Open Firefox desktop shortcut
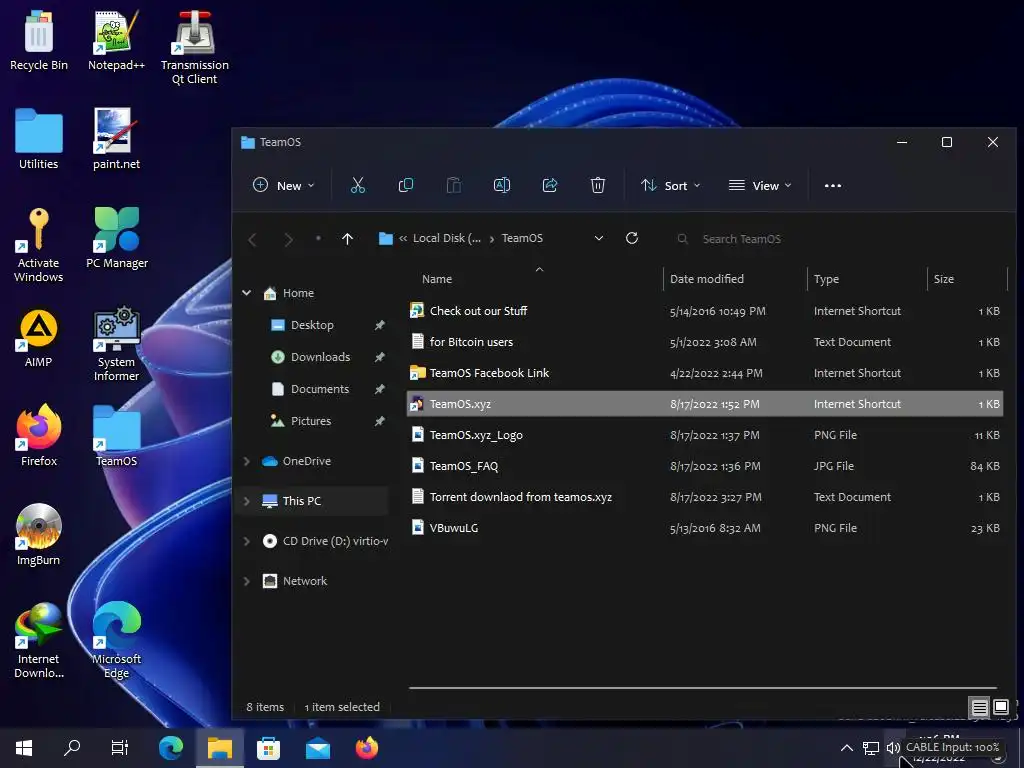The image size is (1024, 768). [39, 436]
